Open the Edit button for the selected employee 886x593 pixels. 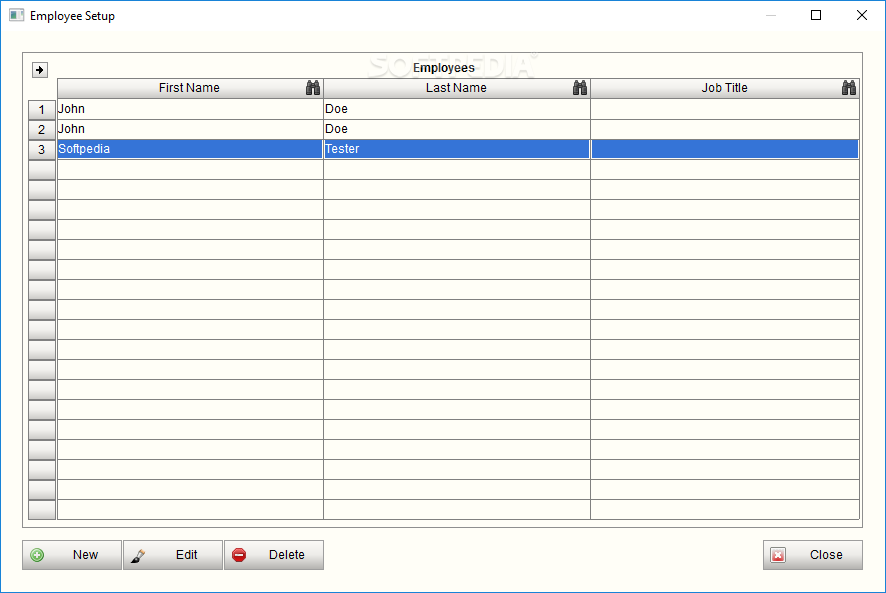coord(173,555)
